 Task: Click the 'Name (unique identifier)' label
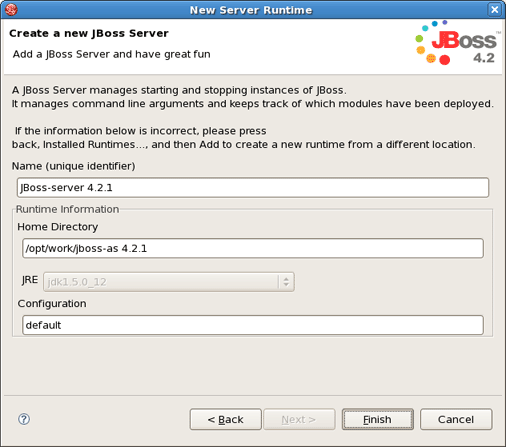pos(74,166)
